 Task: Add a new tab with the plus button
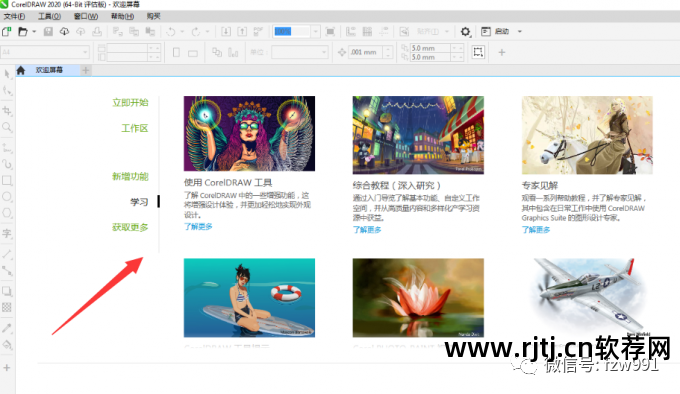85,70
